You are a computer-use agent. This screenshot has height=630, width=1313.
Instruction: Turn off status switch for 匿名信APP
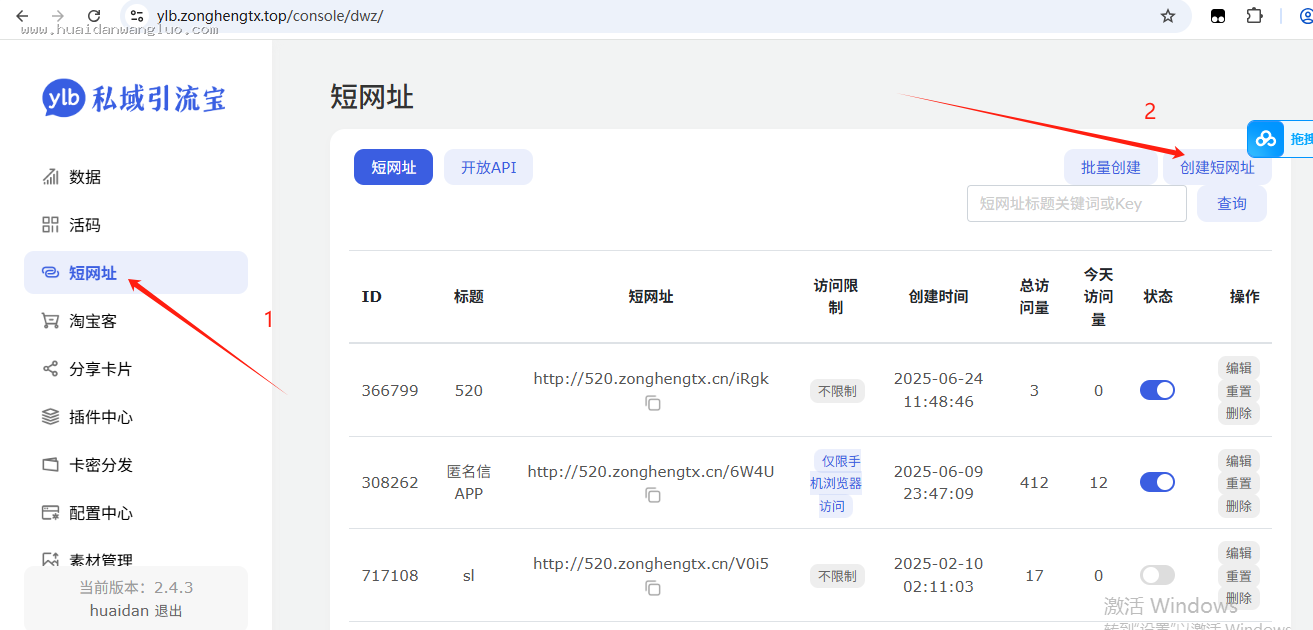click(1157, 482)
